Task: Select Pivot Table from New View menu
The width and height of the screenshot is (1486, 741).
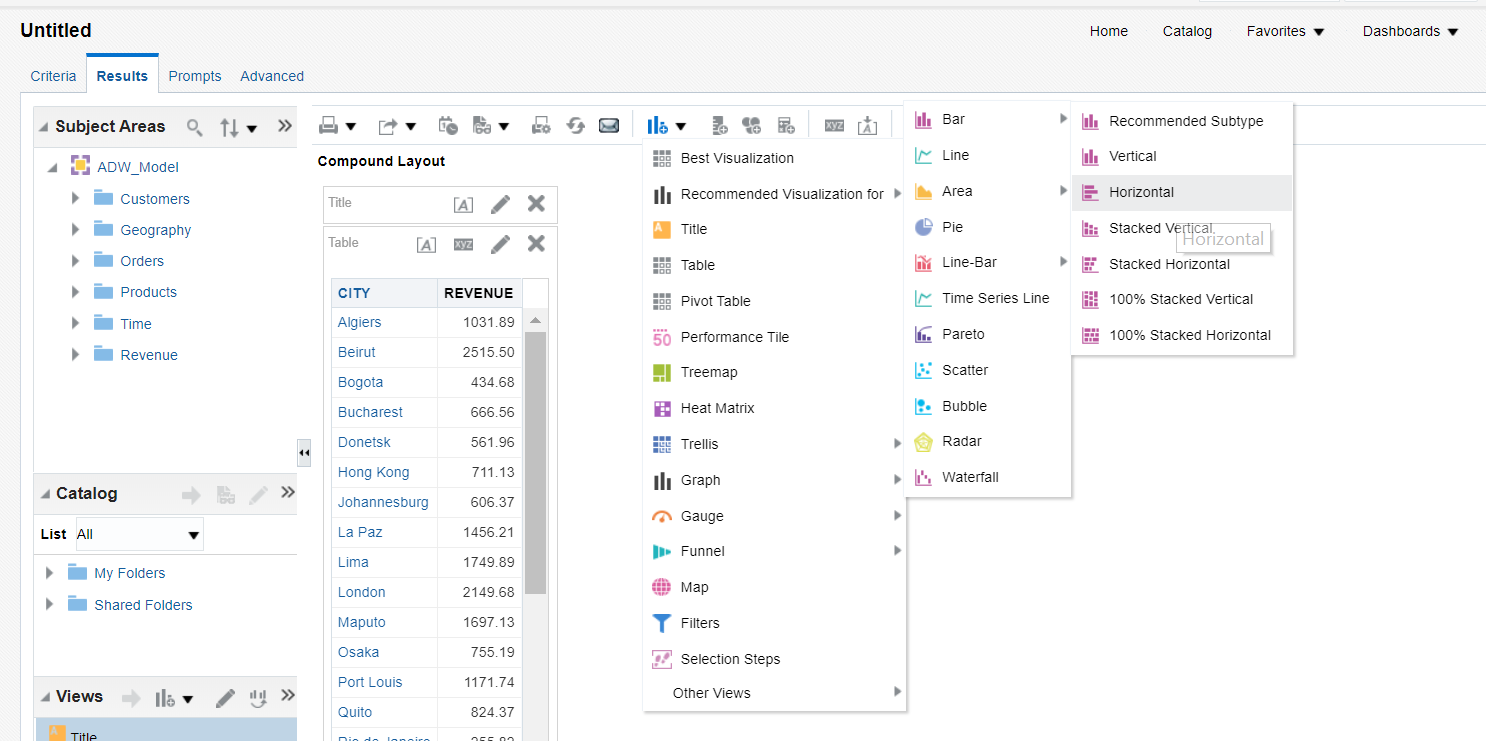Action: point(774,301)
